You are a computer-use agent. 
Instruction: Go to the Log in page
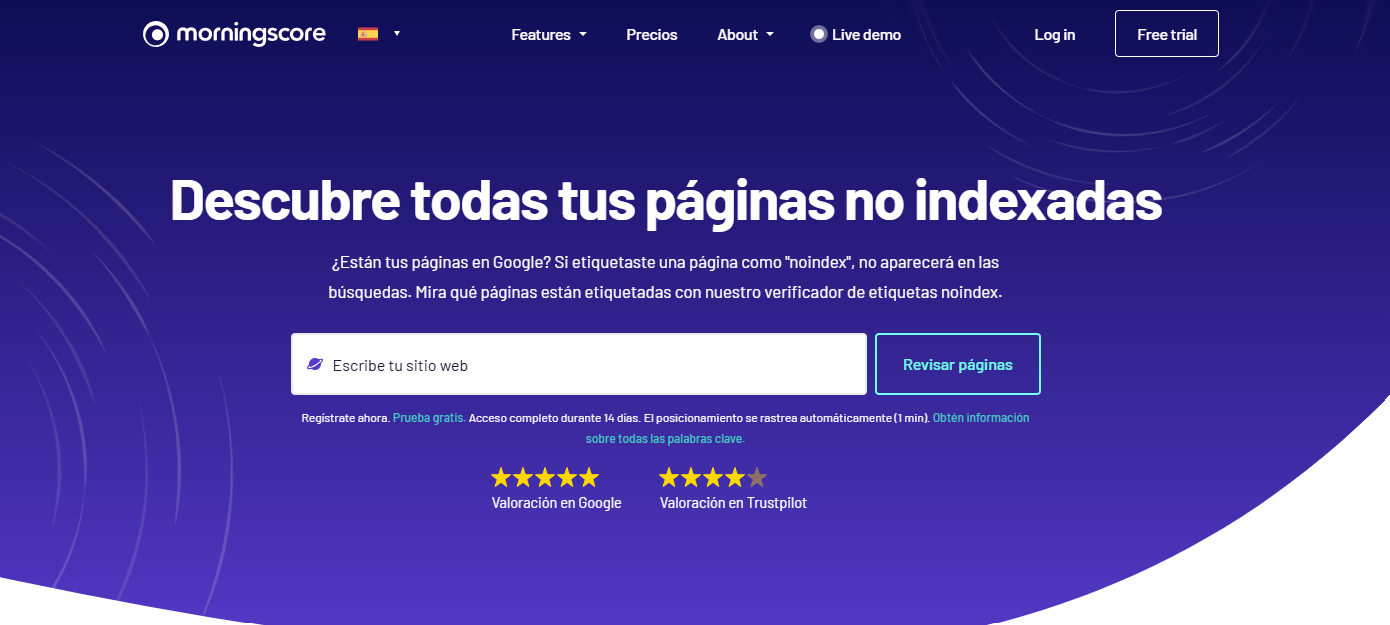pyautogui.click(x=1054, y=35)
